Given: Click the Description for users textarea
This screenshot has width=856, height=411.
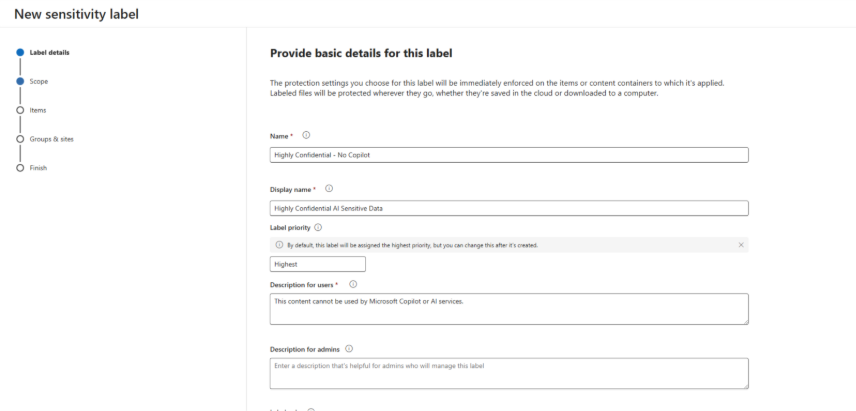Looking at the screenshot, I should click(509, 308).
